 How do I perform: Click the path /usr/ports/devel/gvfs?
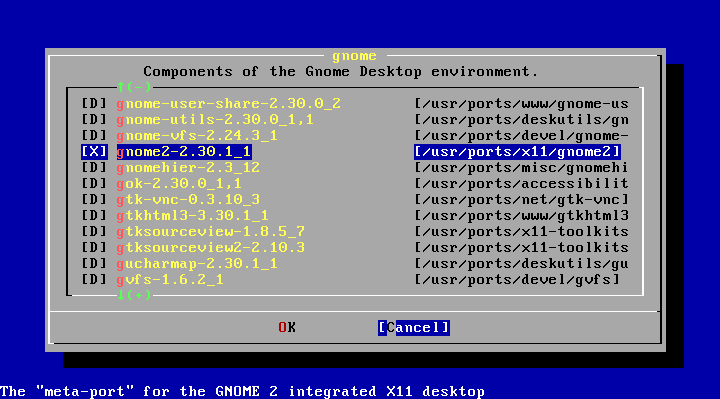517,280
